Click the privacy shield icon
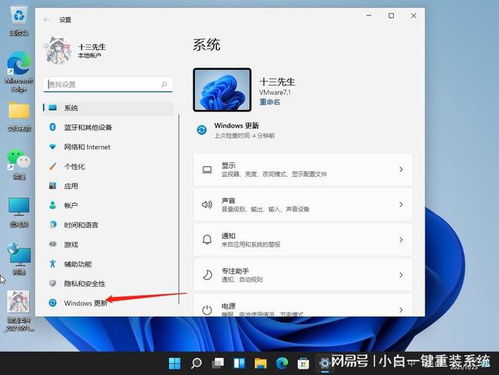The height and width of the screenshot is (375, 499). pyautogui.click(x=52, y=283)
